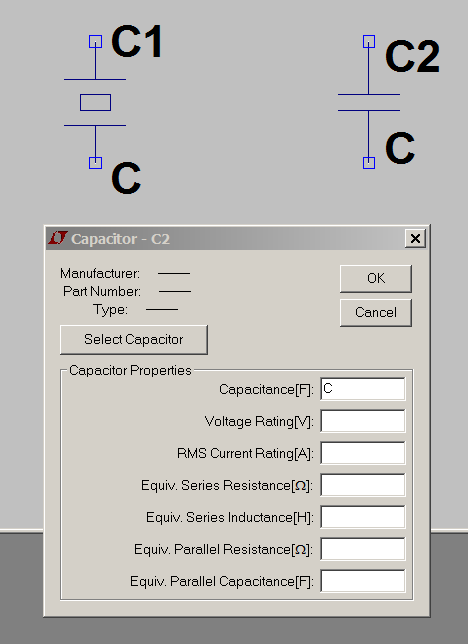
Task: Select bottom terminal pin of C1
Action: click(x=95, y=163)
